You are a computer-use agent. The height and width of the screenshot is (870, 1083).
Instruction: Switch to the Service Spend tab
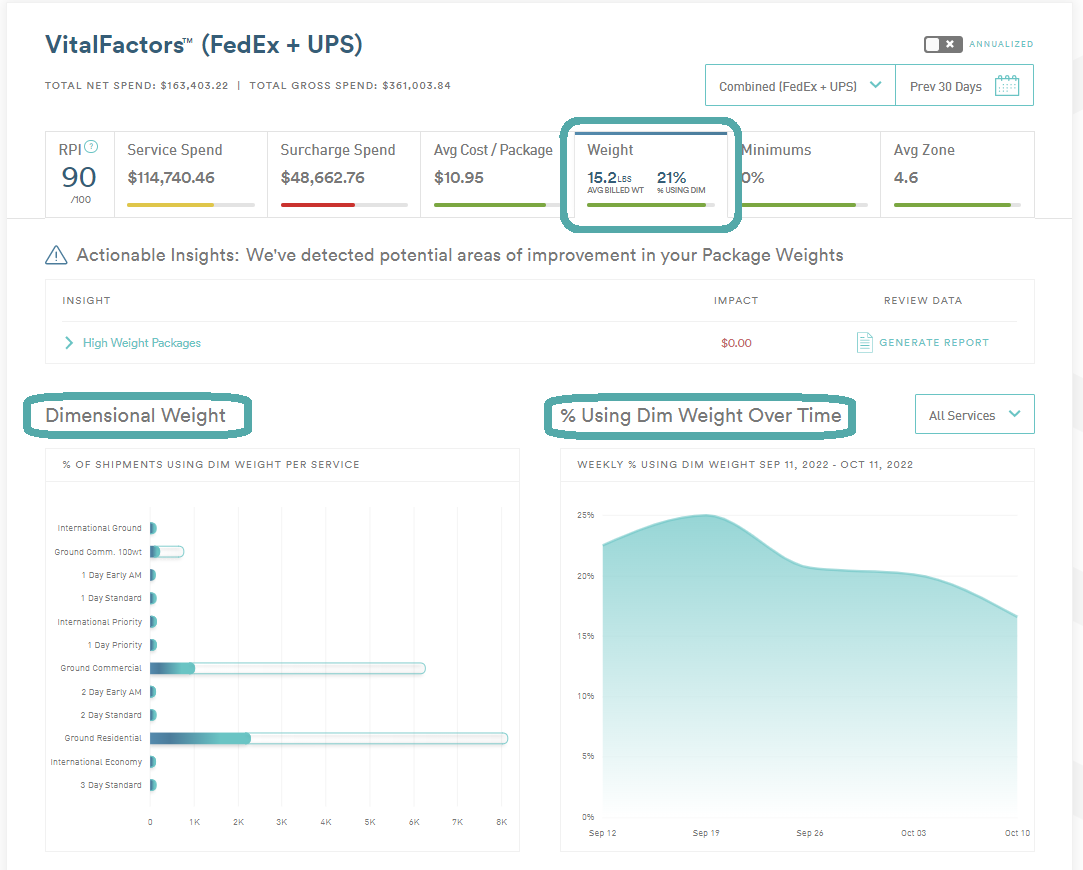191,174
